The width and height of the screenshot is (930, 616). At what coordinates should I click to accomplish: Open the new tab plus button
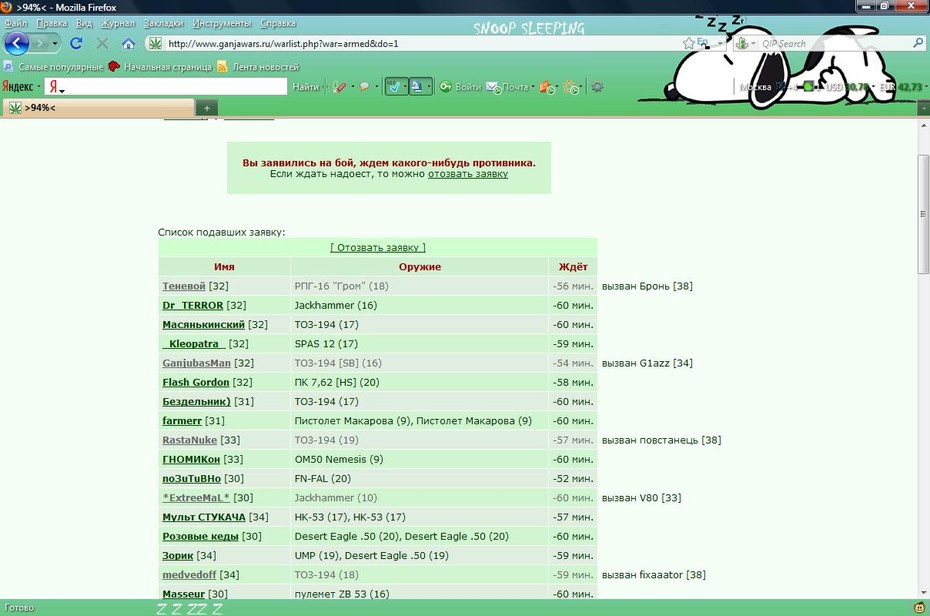click(x=207, y=108)
